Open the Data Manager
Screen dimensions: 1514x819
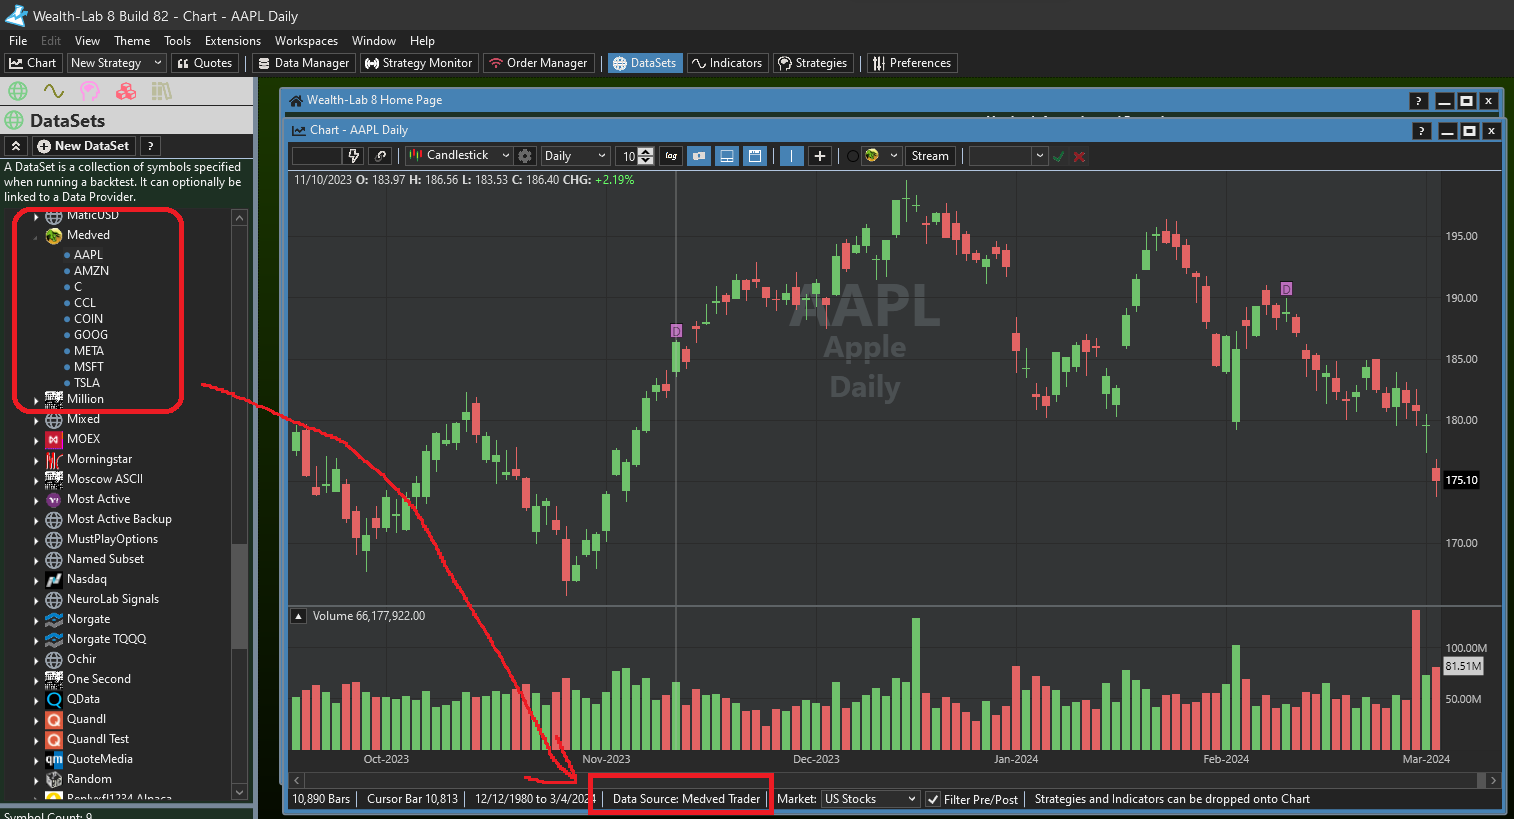304,63
